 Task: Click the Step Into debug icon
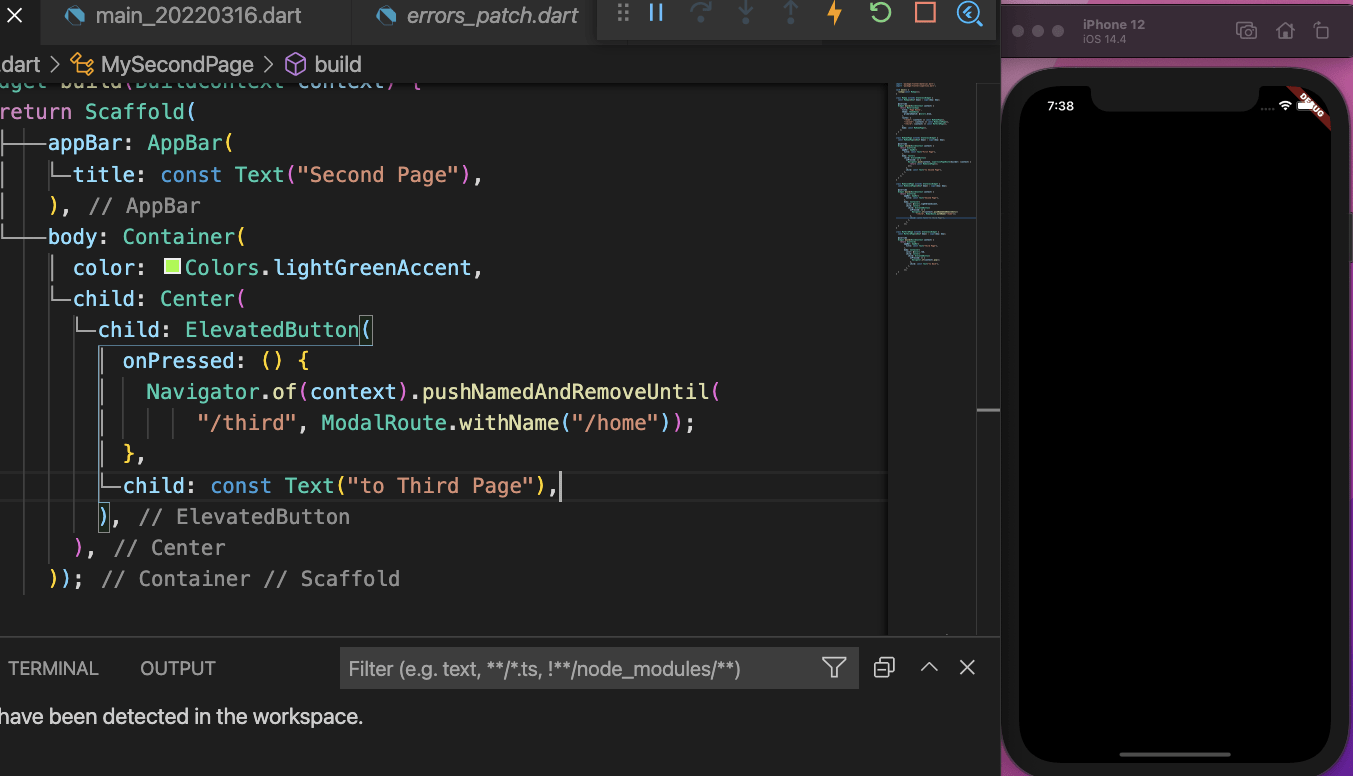click(x=746, y=13)
